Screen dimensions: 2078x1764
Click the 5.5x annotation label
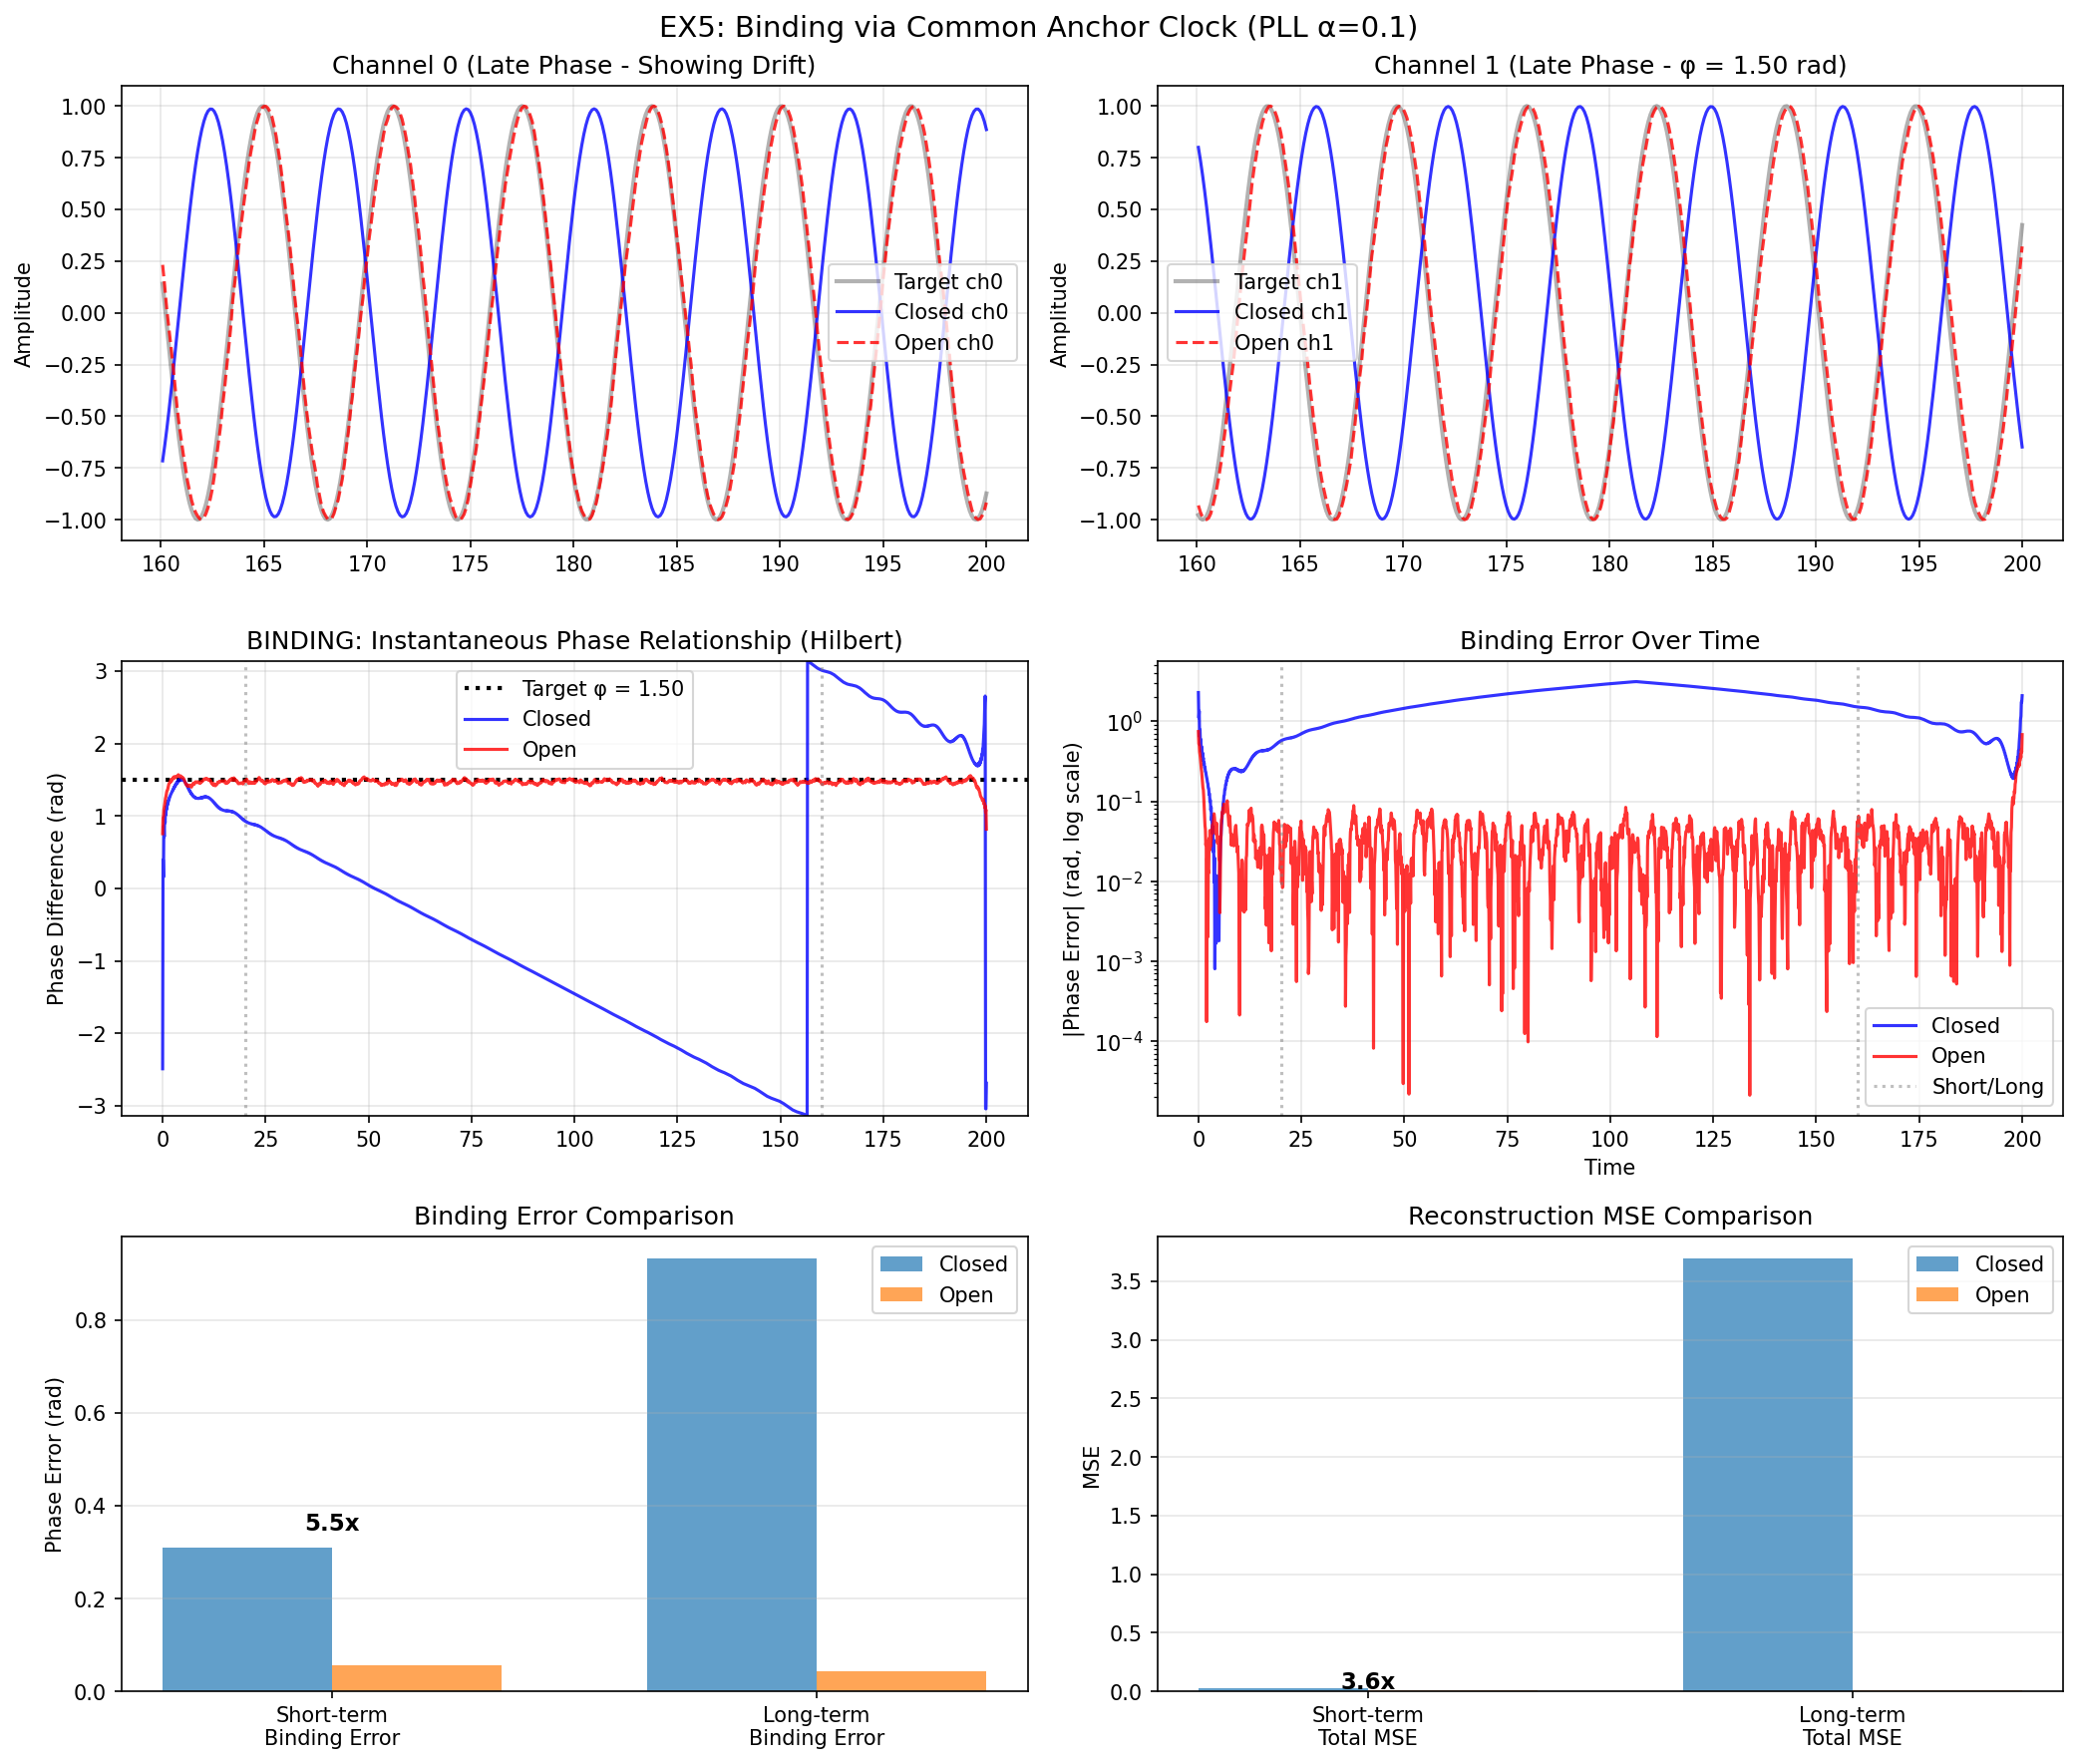coord(332,1523)
